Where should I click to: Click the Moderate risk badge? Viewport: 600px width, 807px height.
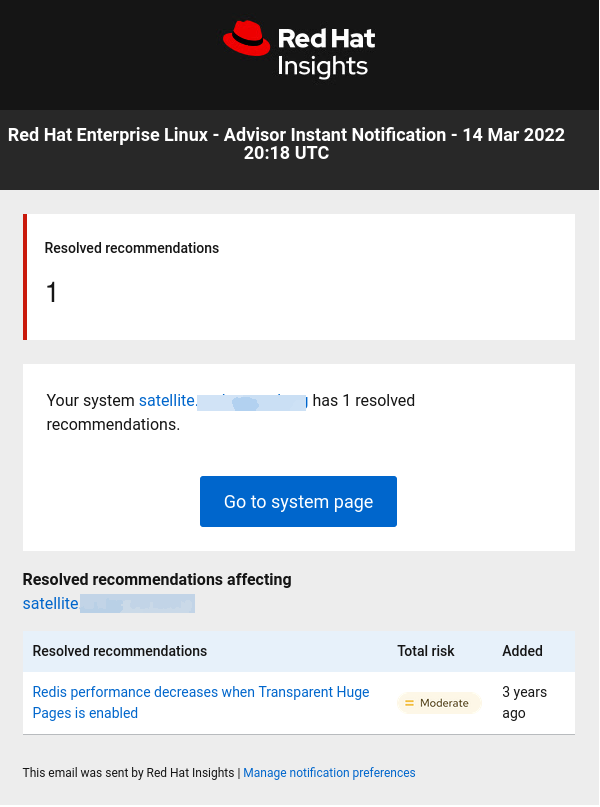point(439,703)
